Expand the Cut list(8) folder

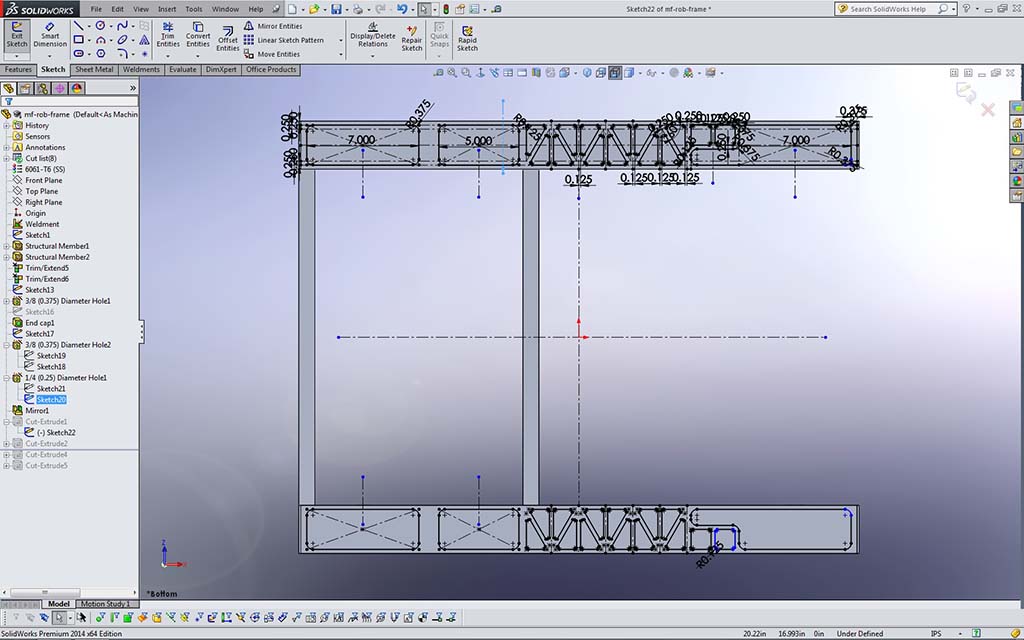6,158
